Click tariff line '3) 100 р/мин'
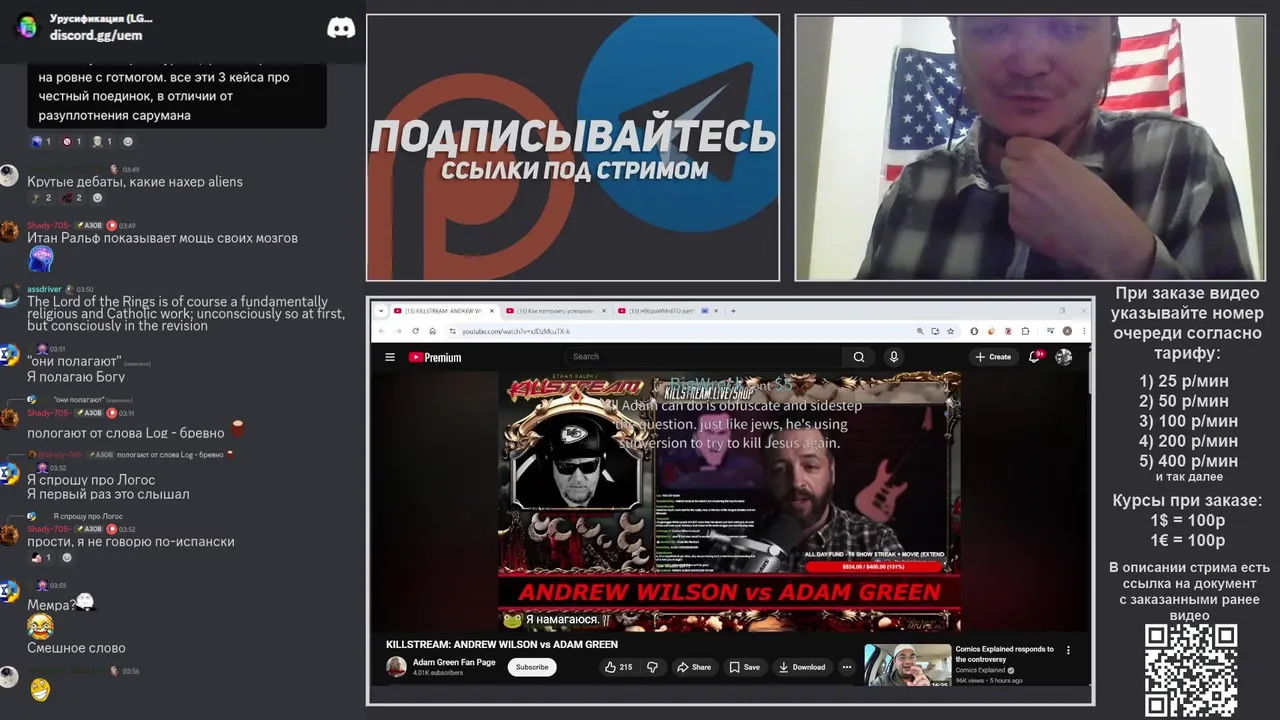1280x720 pixels. (x=1189, y=421)
